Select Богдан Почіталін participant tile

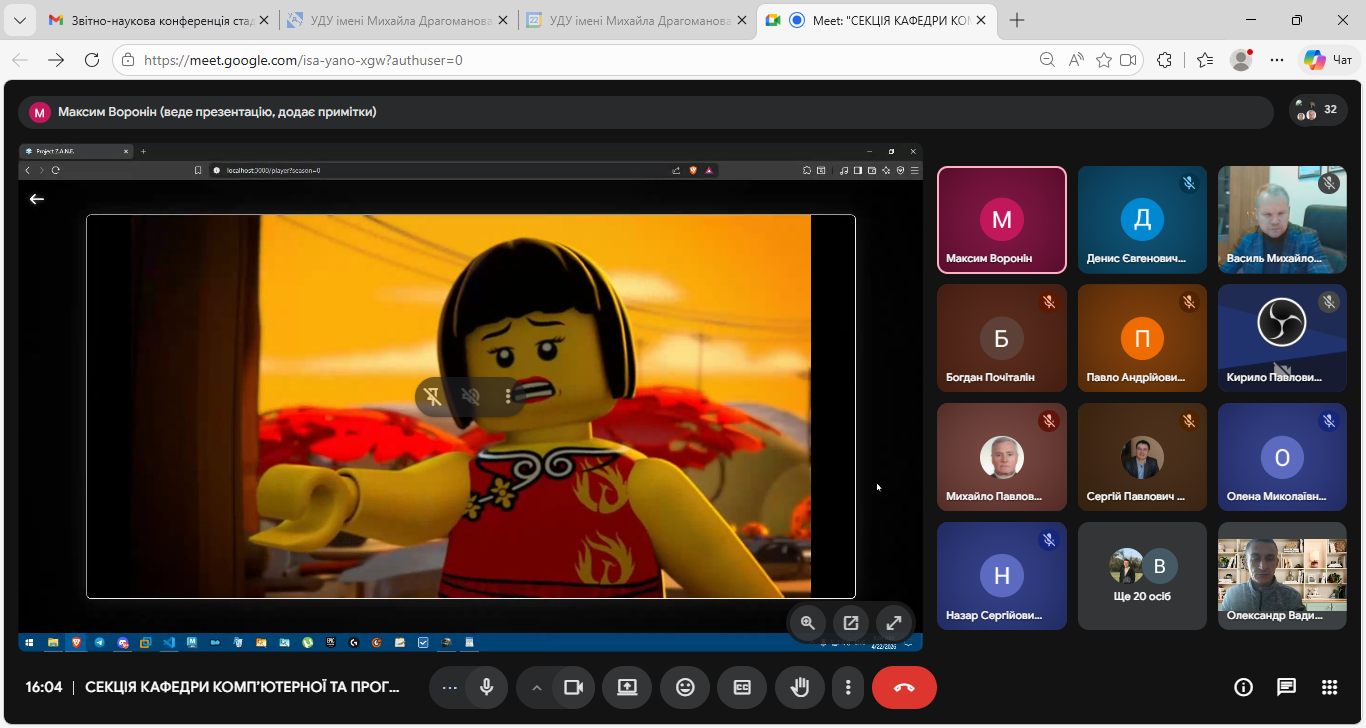pyautogui.click(x=1002, y=338)
